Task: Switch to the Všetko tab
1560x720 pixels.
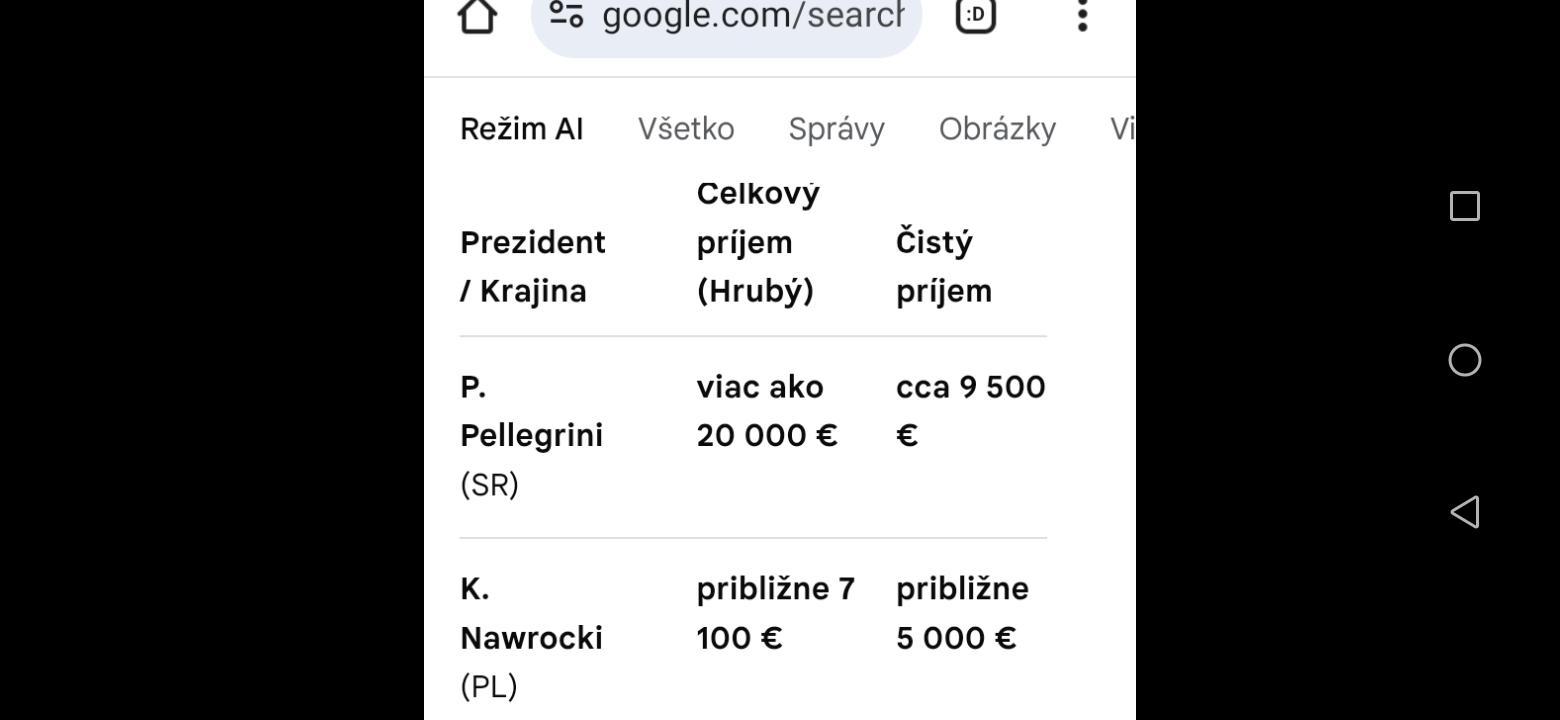Action: click(x=686, y=129)
